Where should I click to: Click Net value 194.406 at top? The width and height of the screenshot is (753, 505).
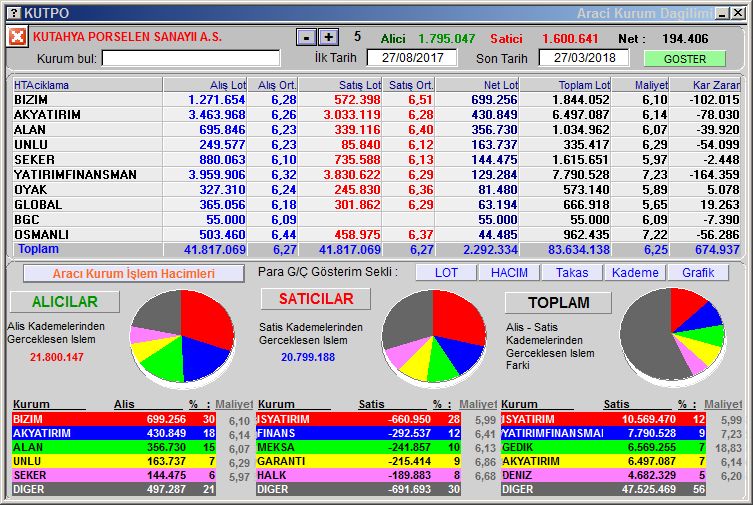[x=685, y=38]
